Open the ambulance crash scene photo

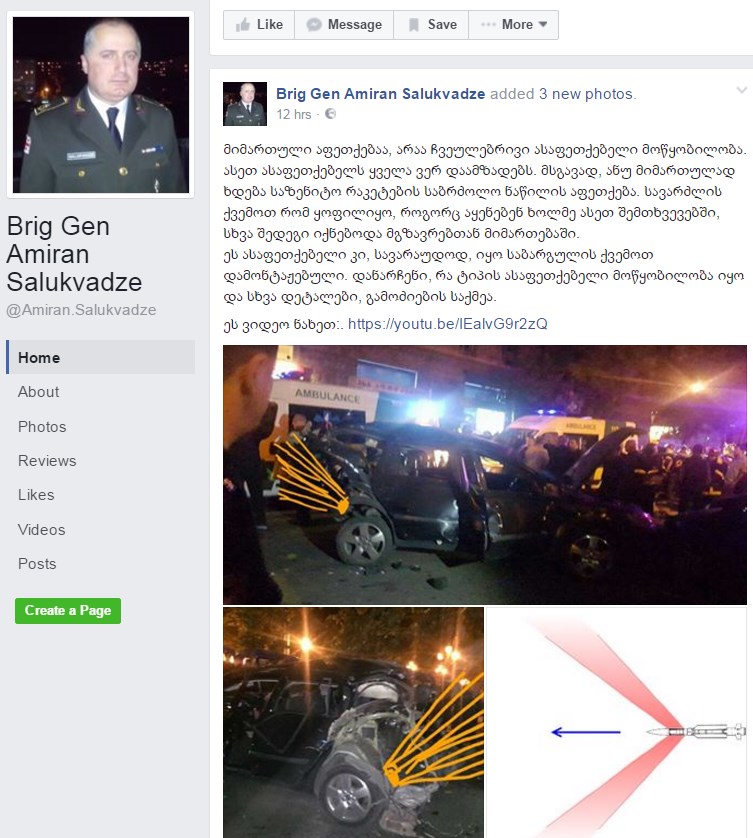click(485, 475)
